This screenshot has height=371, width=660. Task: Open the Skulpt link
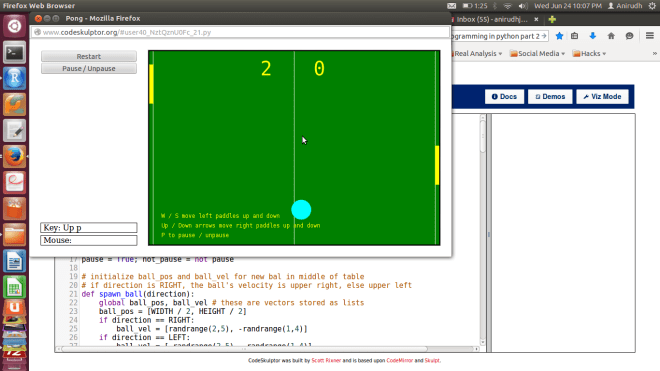[x=432, y=360]
